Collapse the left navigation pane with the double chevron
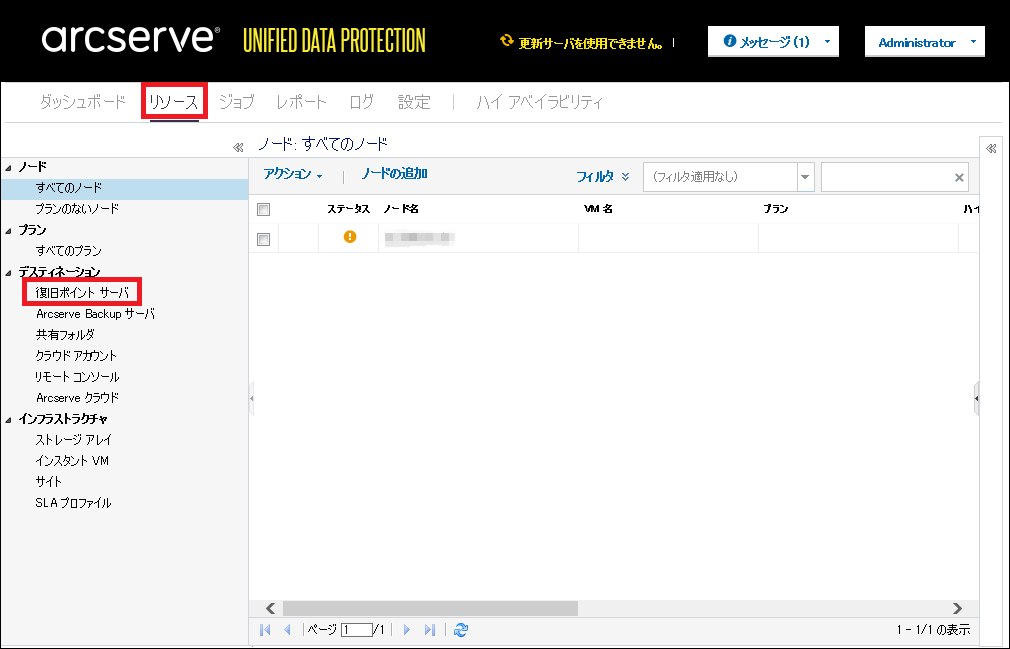Viewport: 1010px width, 649px height. coord(238,147)
